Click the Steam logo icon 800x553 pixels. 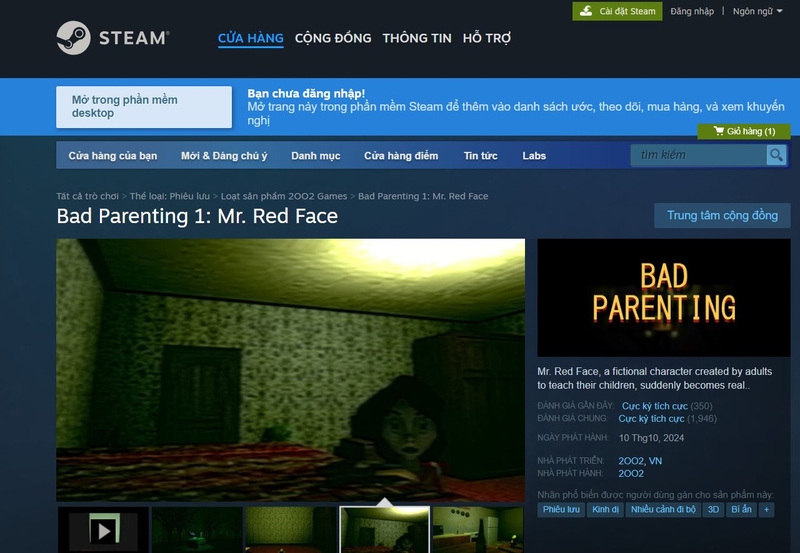click(x=73, y=37)
